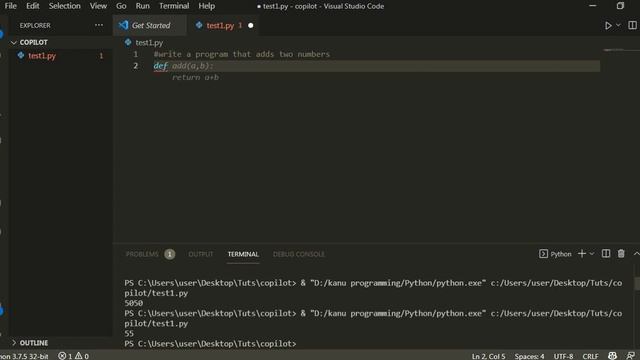Open errors and warnings status indicator
This screenshot has height=360, width=640.
tap(73, 356)
